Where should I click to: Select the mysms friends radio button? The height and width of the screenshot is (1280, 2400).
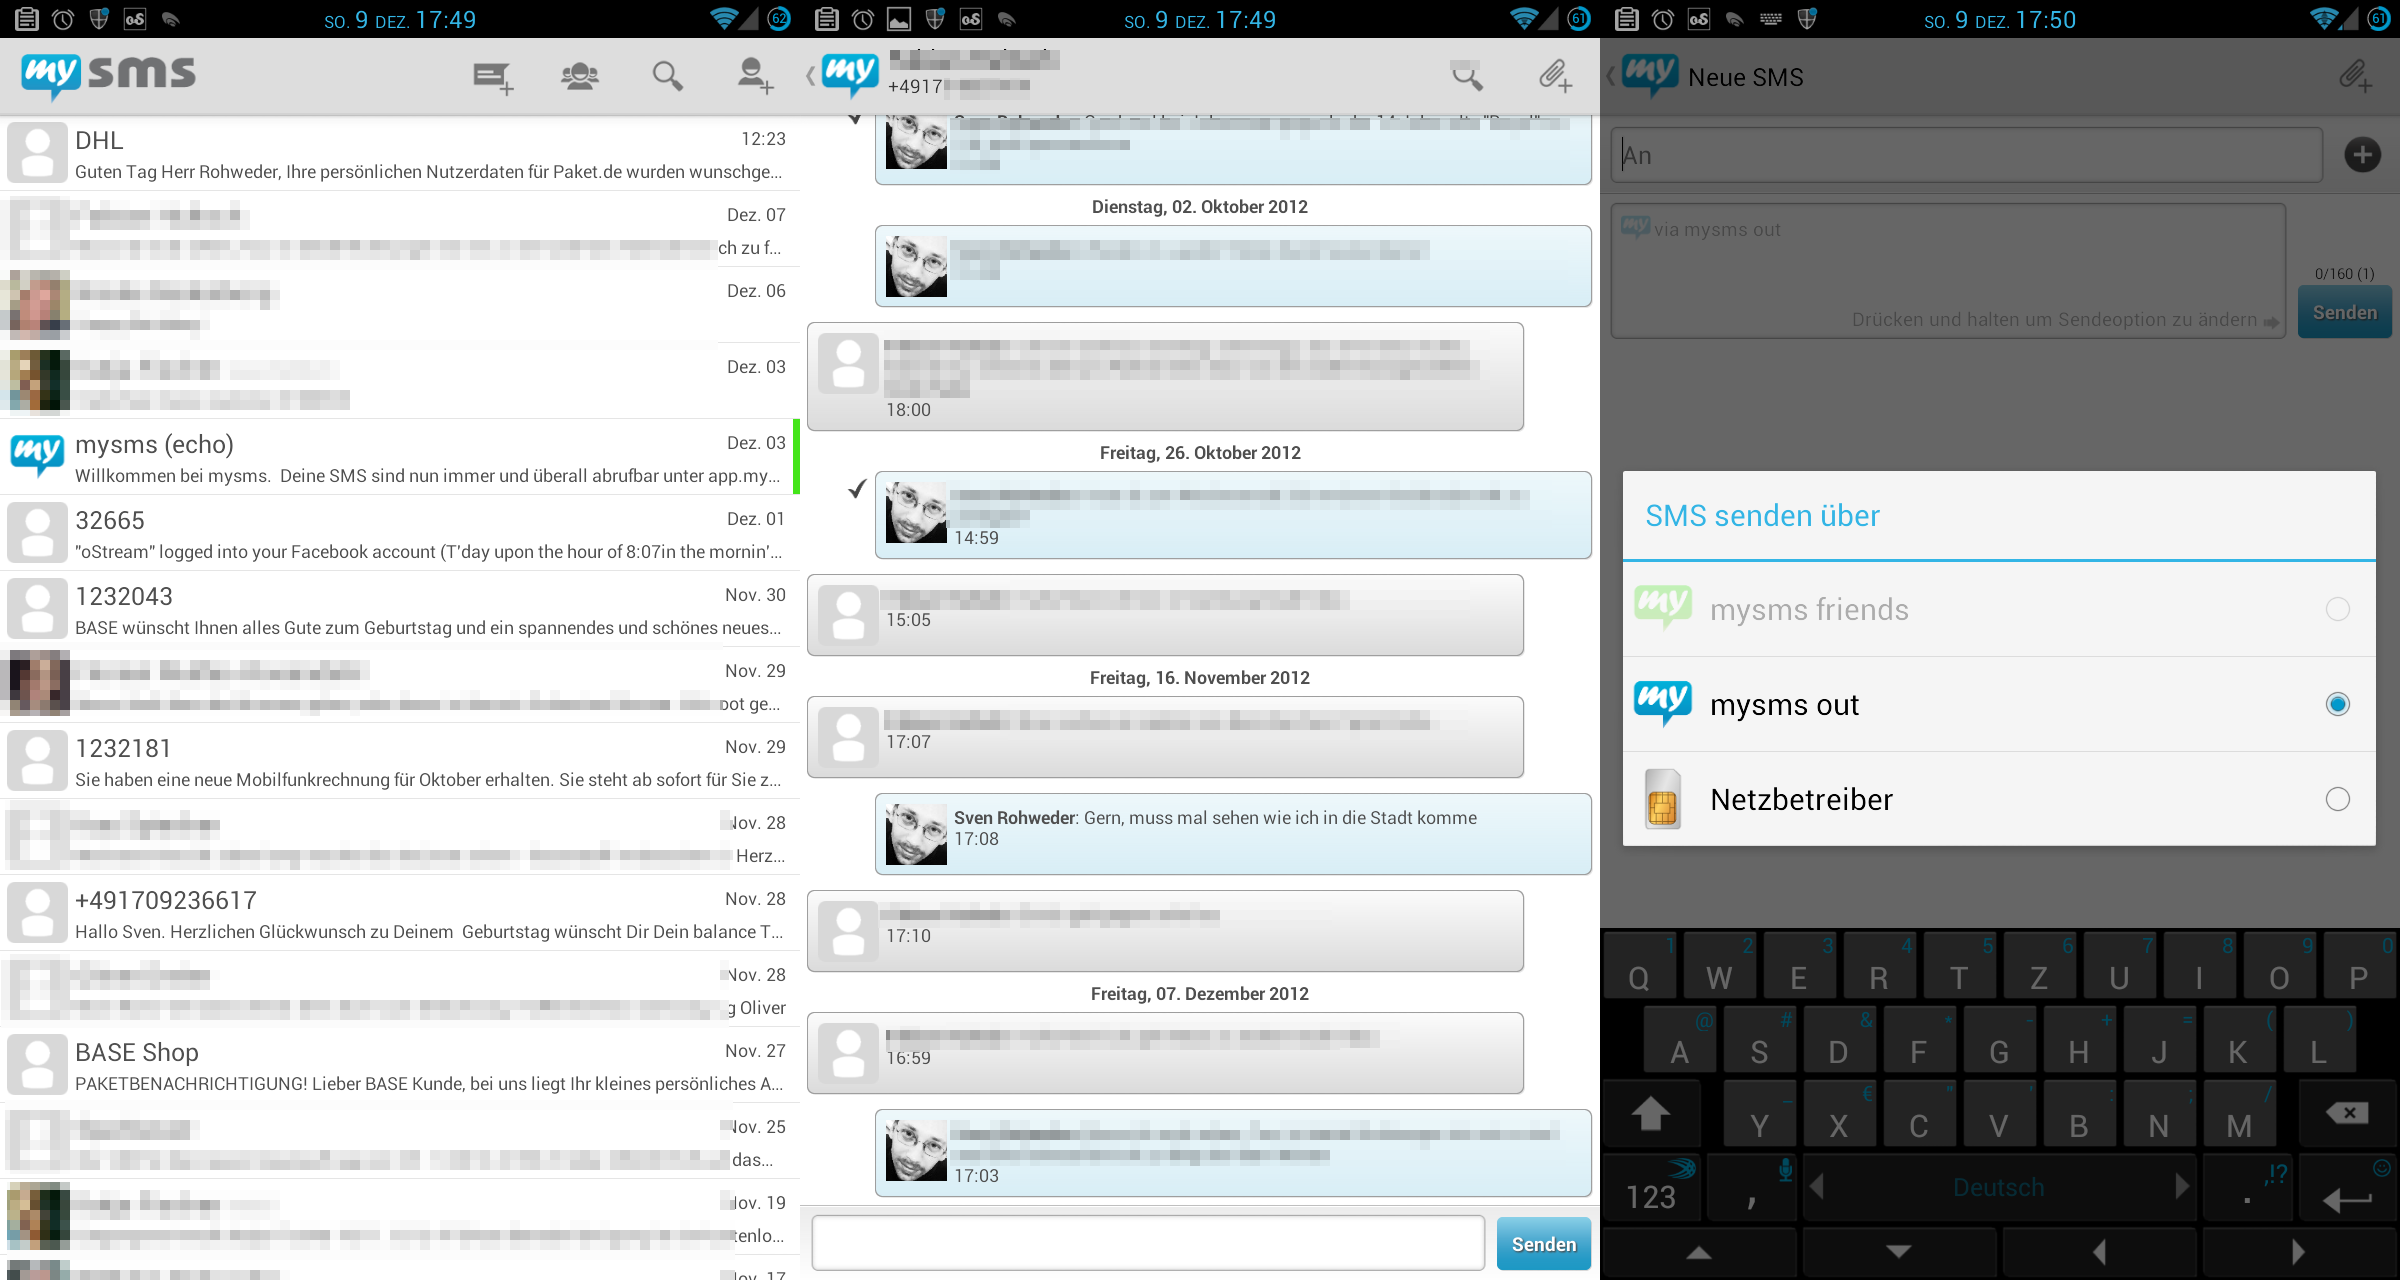(x=2337, y=609)
